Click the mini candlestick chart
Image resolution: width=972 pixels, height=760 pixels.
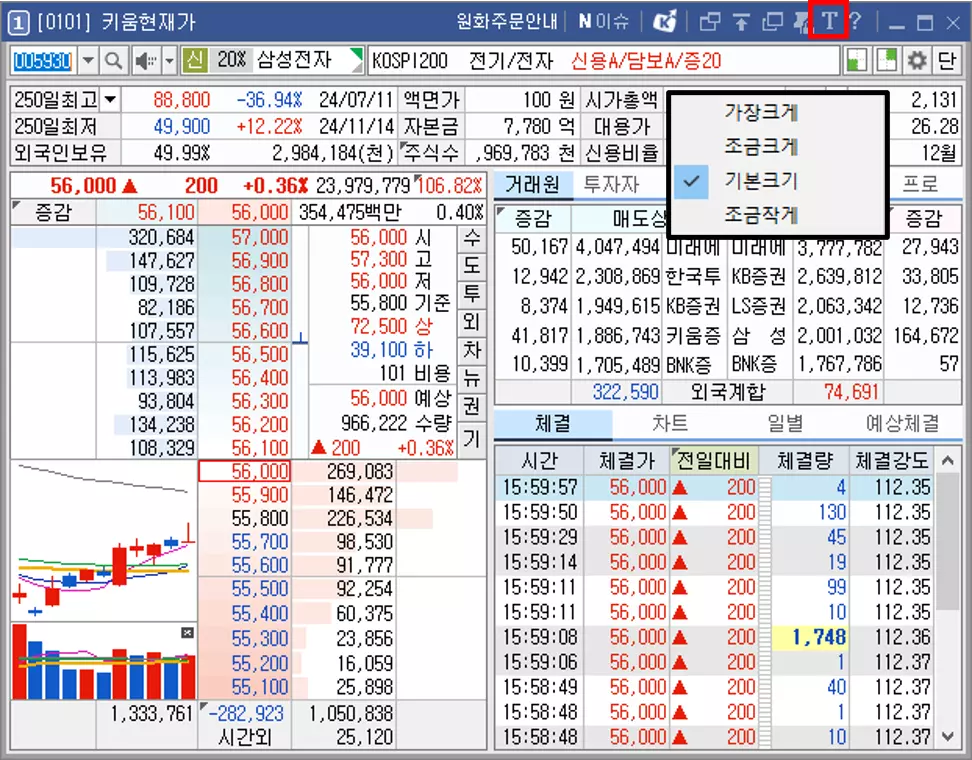104,541
